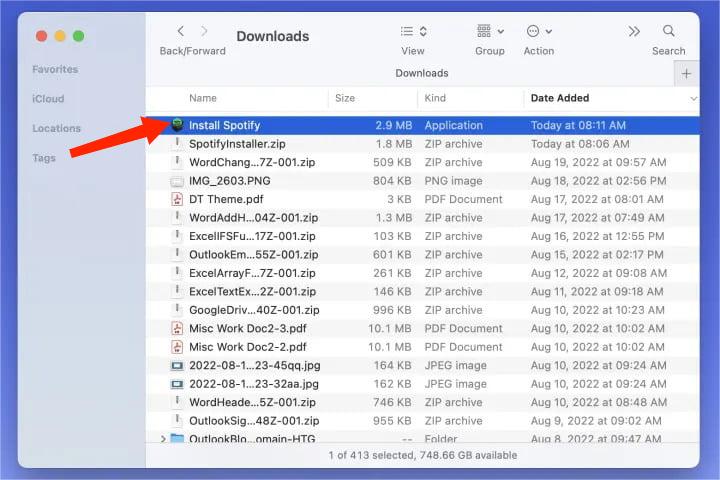The image size is (720, 480).
Task: Click the WordHeade...5Z-001.zip archive icon
Action: (177, 402)
